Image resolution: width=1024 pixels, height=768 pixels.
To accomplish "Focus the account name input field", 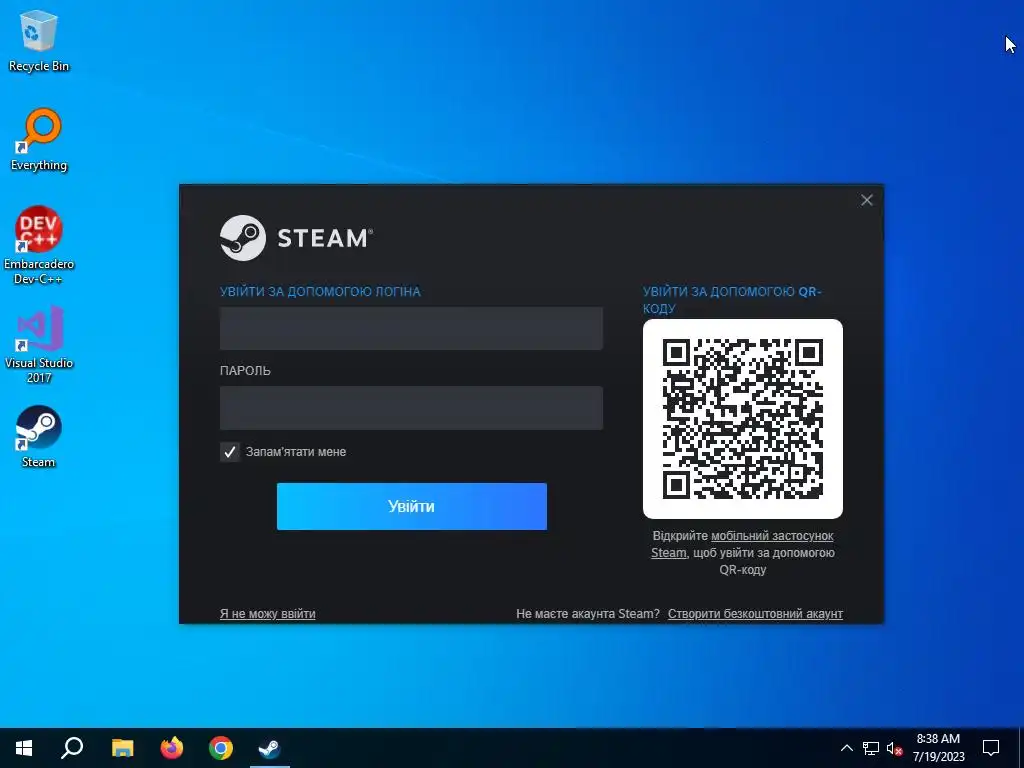I will coord(411,328).
